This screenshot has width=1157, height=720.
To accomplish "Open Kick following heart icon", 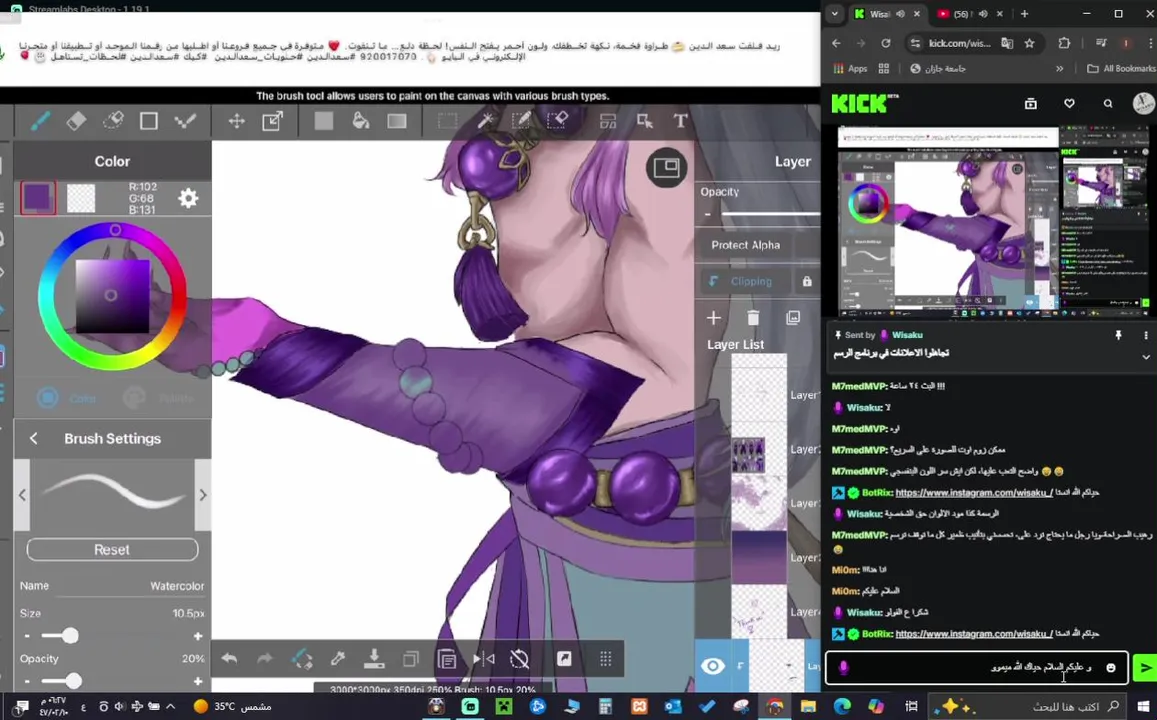I will click(x=1069, y=104).
